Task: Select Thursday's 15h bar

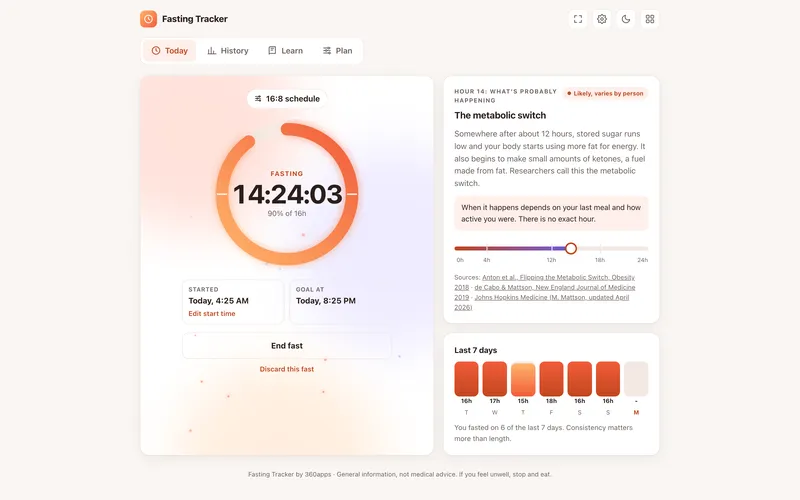Action: (523, 379)
